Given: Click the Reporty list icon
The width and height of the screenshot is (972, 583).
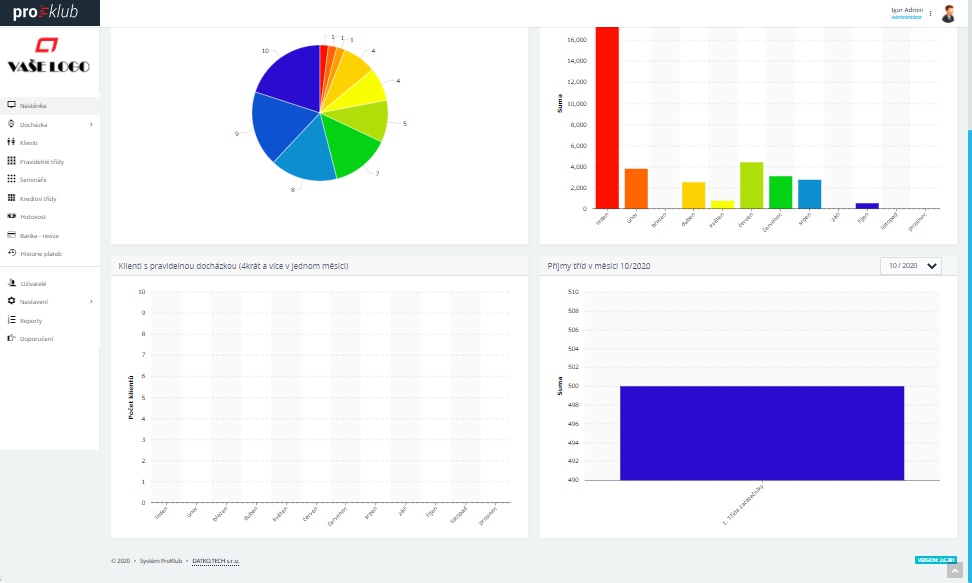Looking at the screenshot, I should (x=11, y=320).
